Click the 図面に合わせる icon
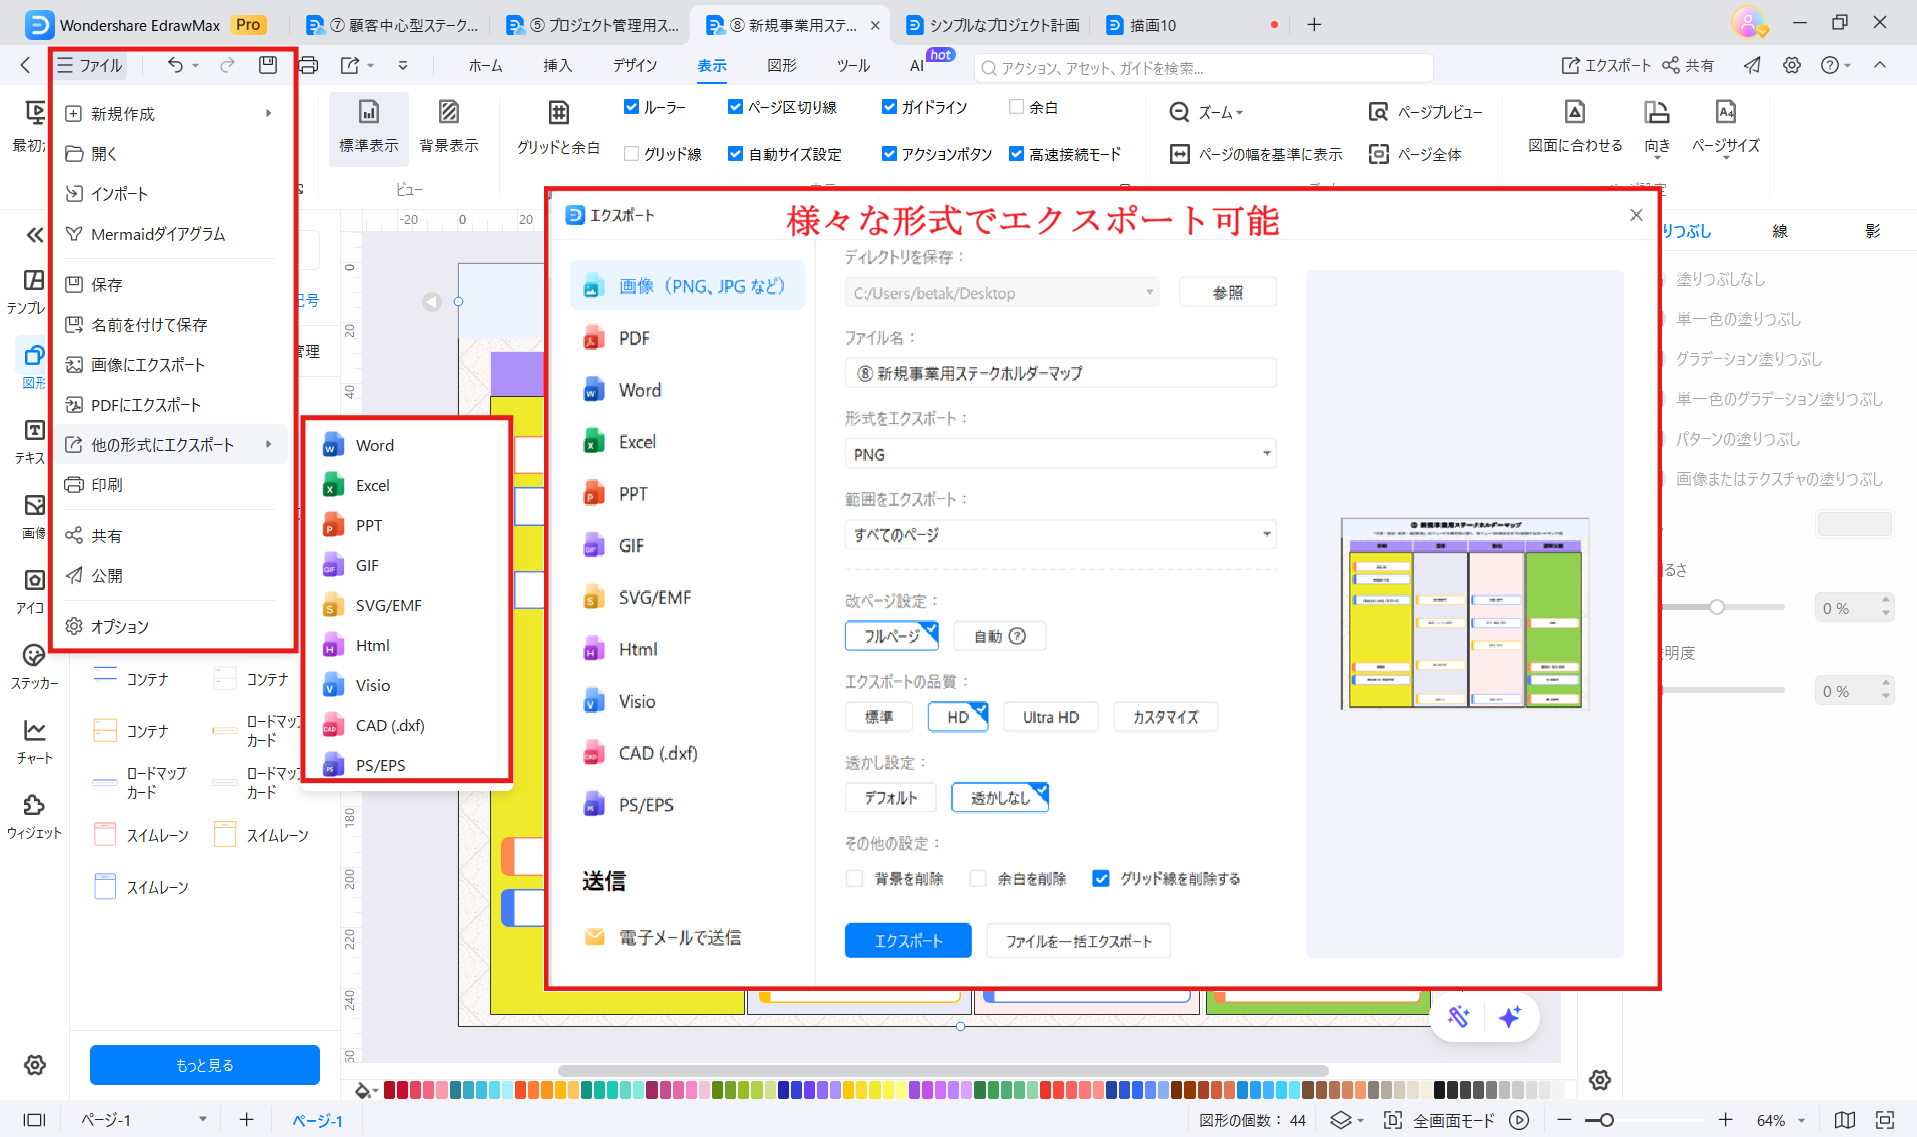This screenshot has height=1137, width=1917. pyautogui.click(x=1575, y=111)
